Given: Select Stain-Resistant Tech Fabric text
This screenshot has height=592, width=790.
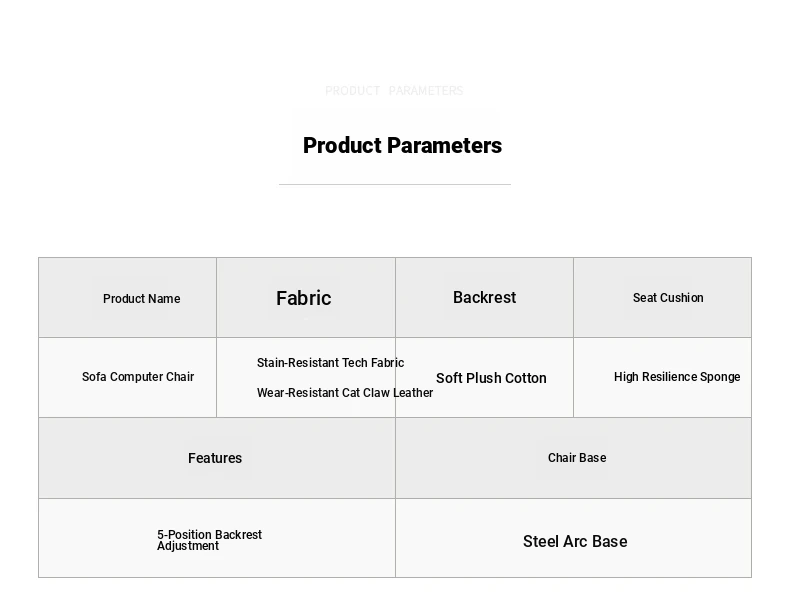Looking at the screenshot, I should [x=331, y=363].
